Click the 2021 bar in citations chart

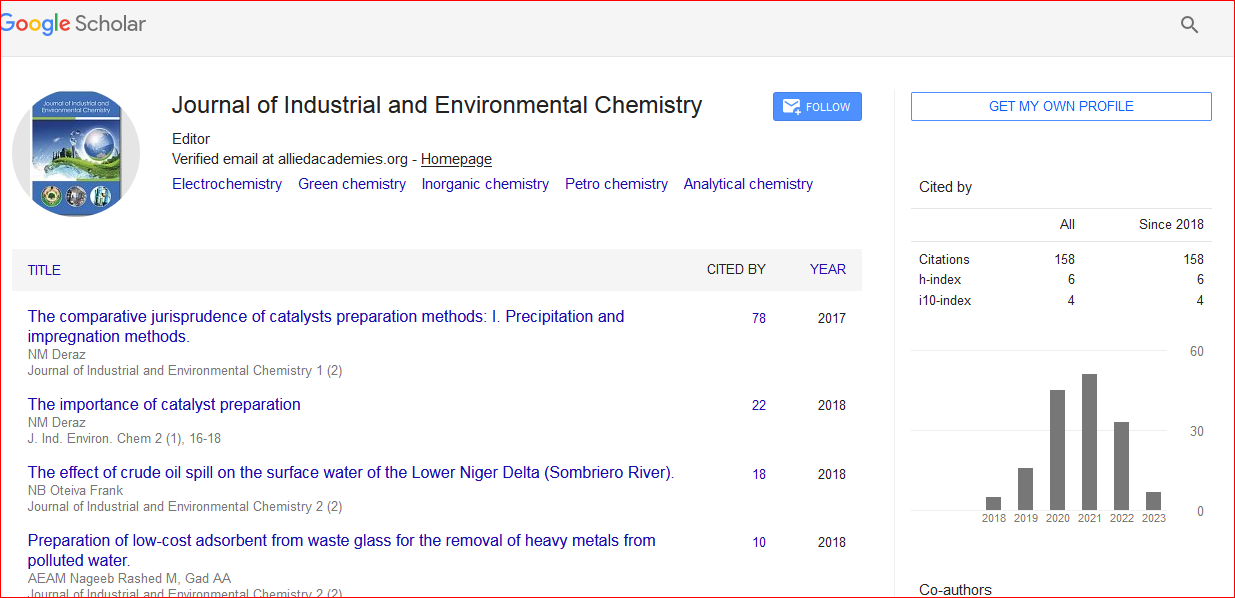(x=1089, y=441)
